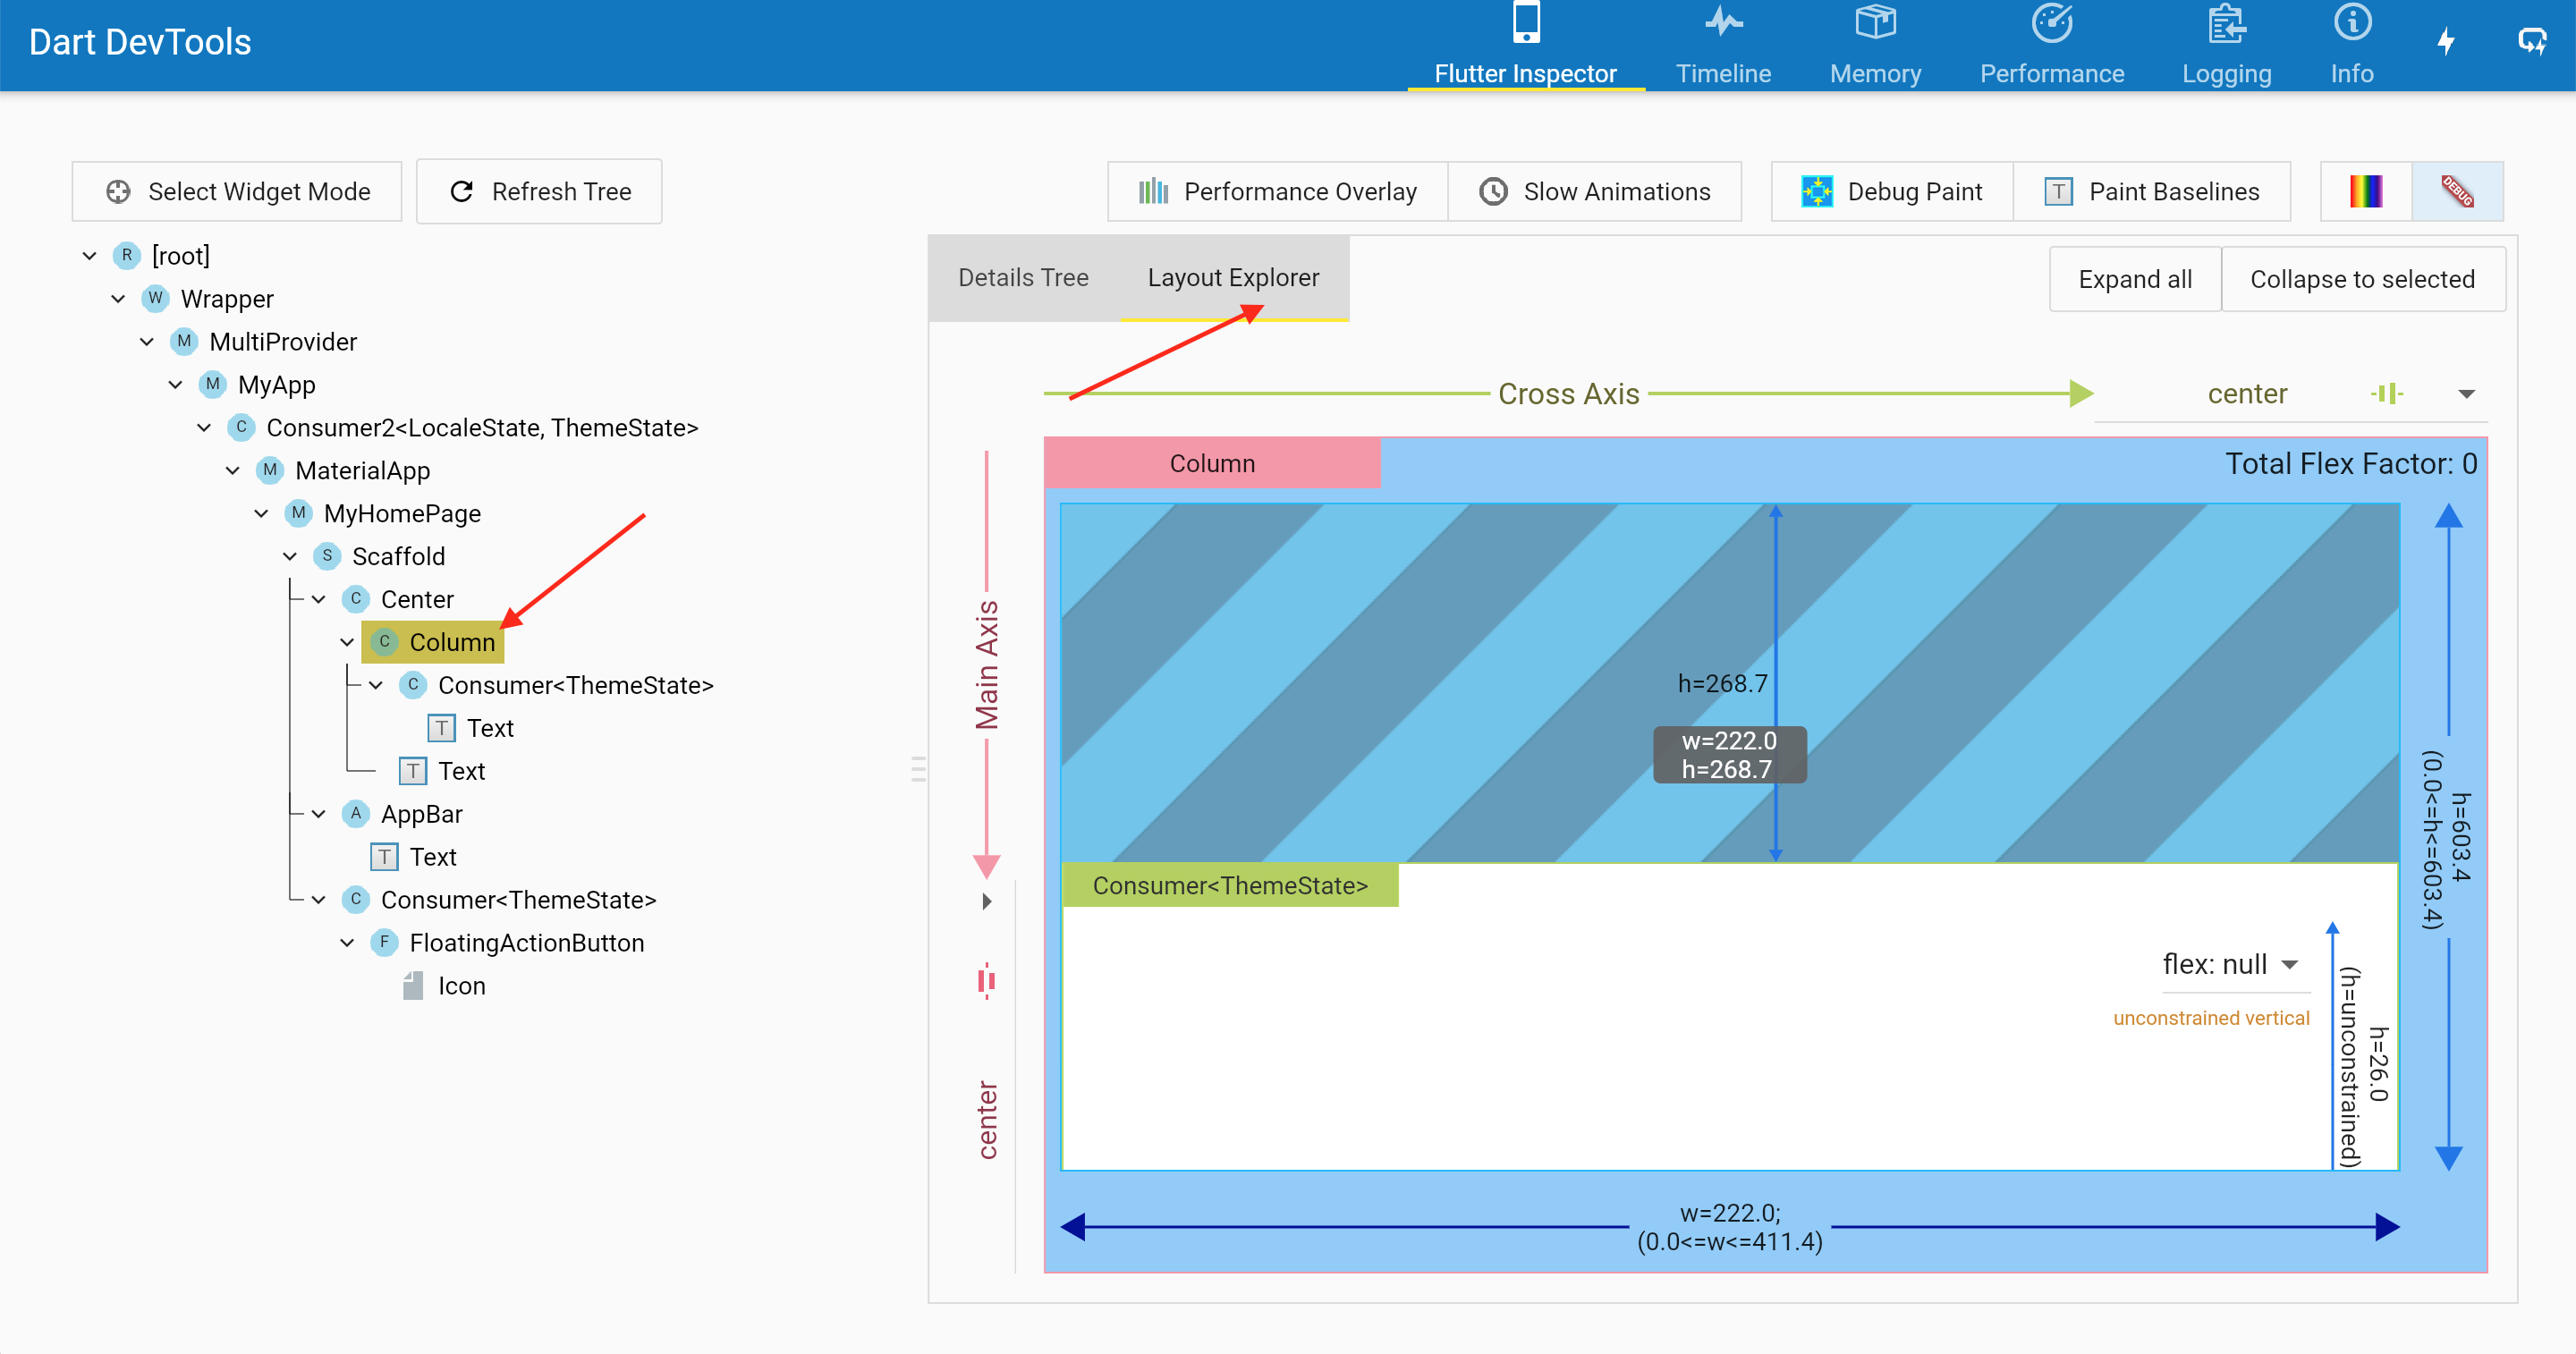Click the hot restart icon

pyautogui.click(x=2531, y=42)
